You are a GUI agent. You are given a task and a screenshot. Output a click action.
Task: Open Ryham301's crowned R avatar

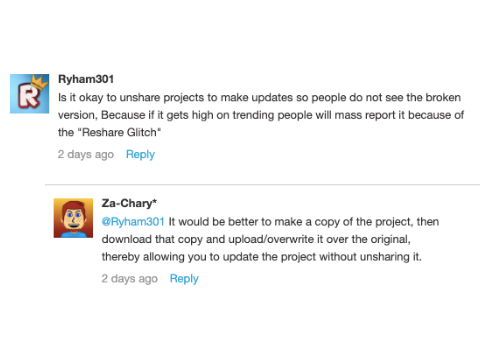click(x=30, y=94)
